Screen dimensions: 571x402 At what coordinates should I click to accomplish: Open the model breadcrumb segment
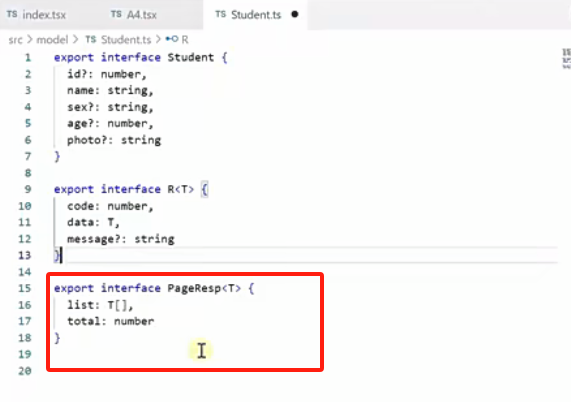pos(52,39)
